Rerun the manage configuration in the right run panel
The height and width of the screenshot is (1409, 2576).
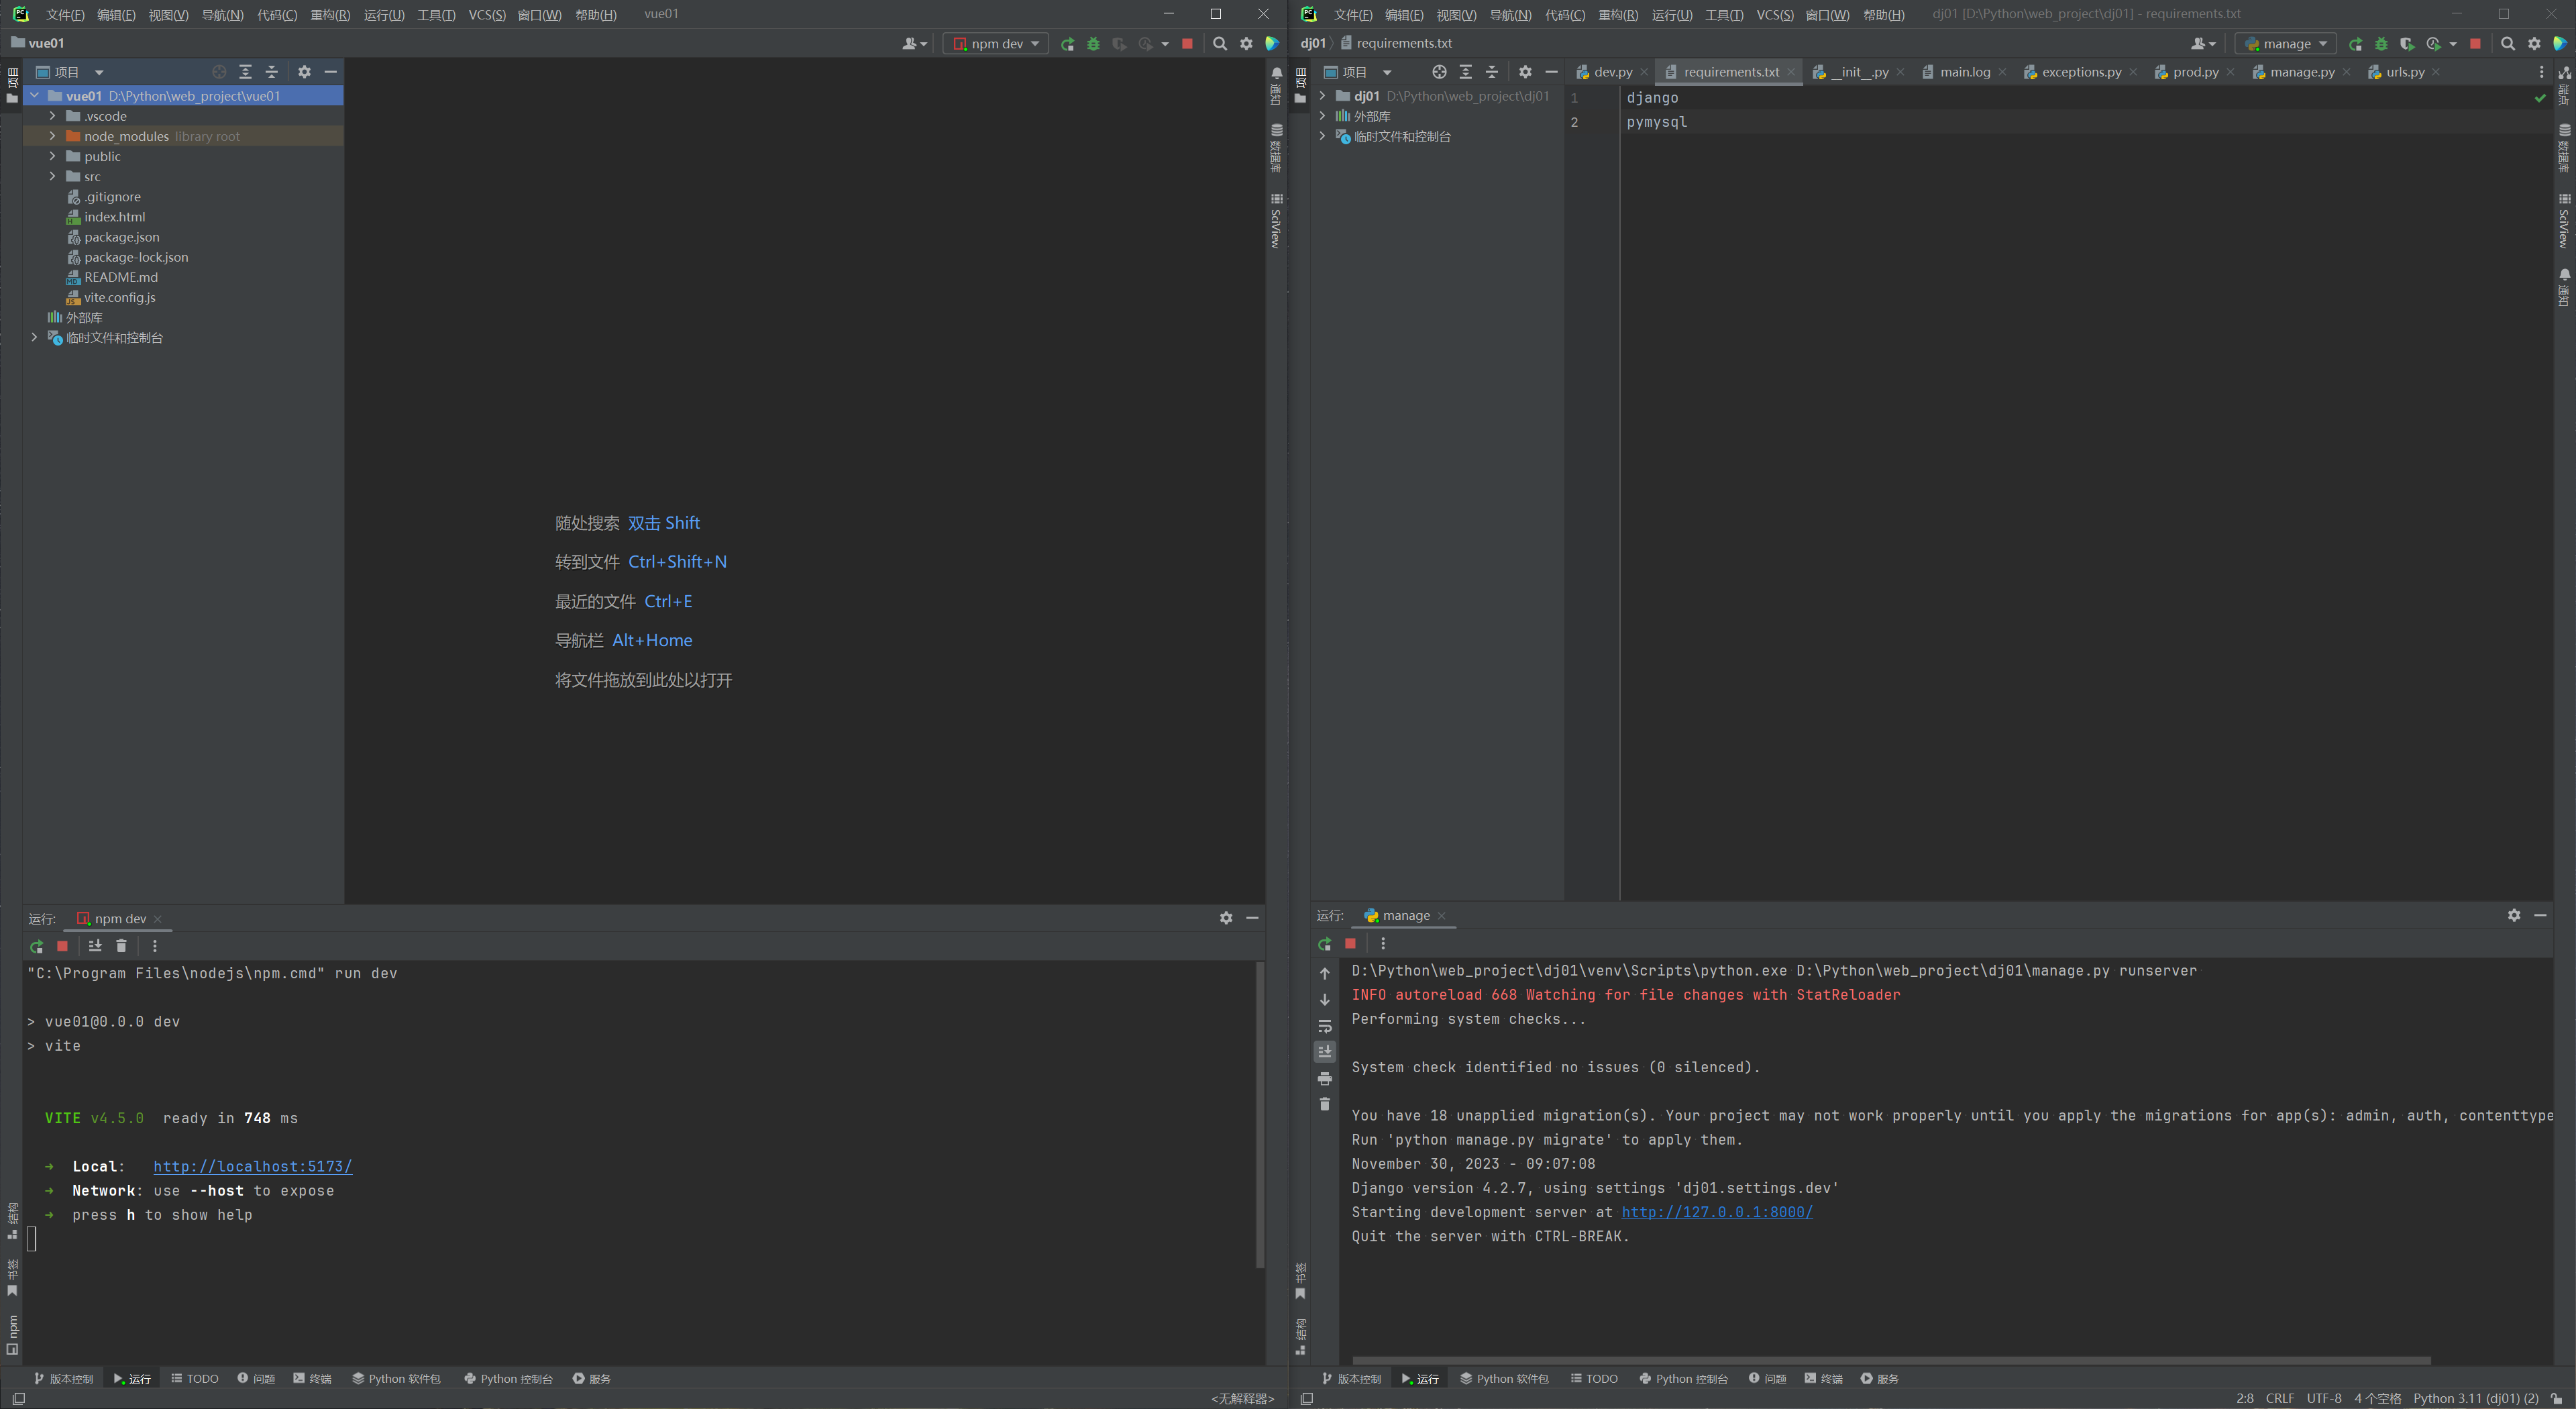point(1325,944)
